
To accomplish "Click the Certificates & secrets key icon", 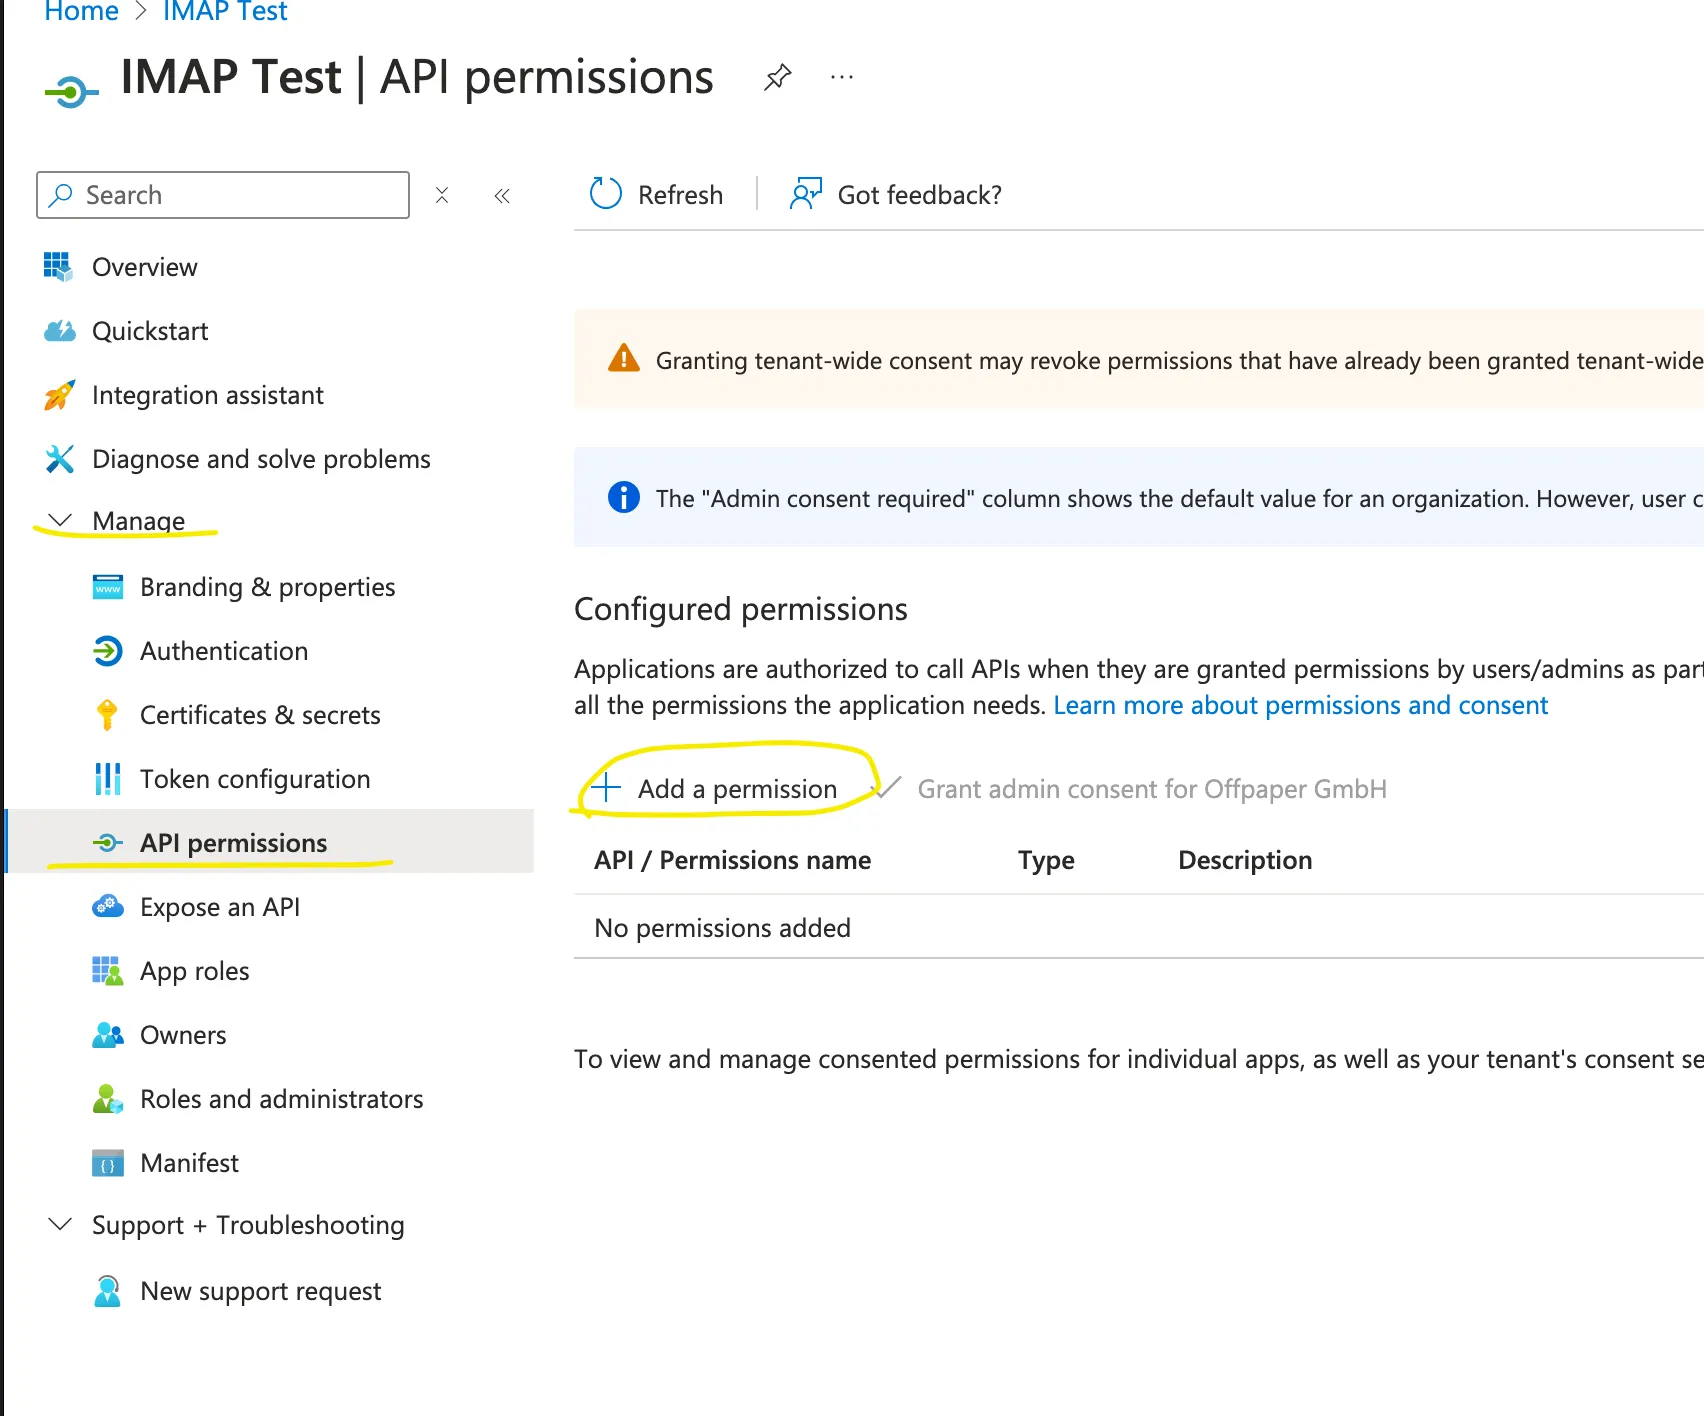I will pyautogui.click(x=107, y=715).
